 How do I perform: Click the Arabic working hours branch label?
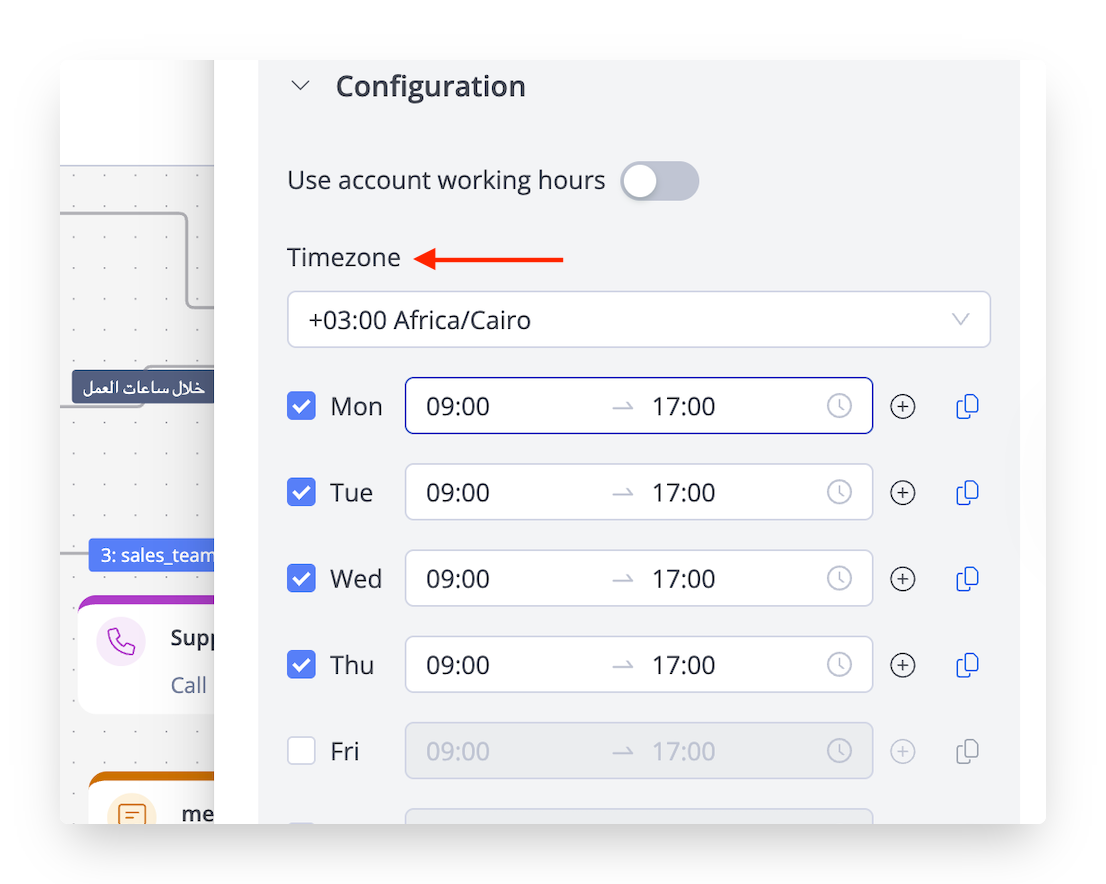pos(143,387)
